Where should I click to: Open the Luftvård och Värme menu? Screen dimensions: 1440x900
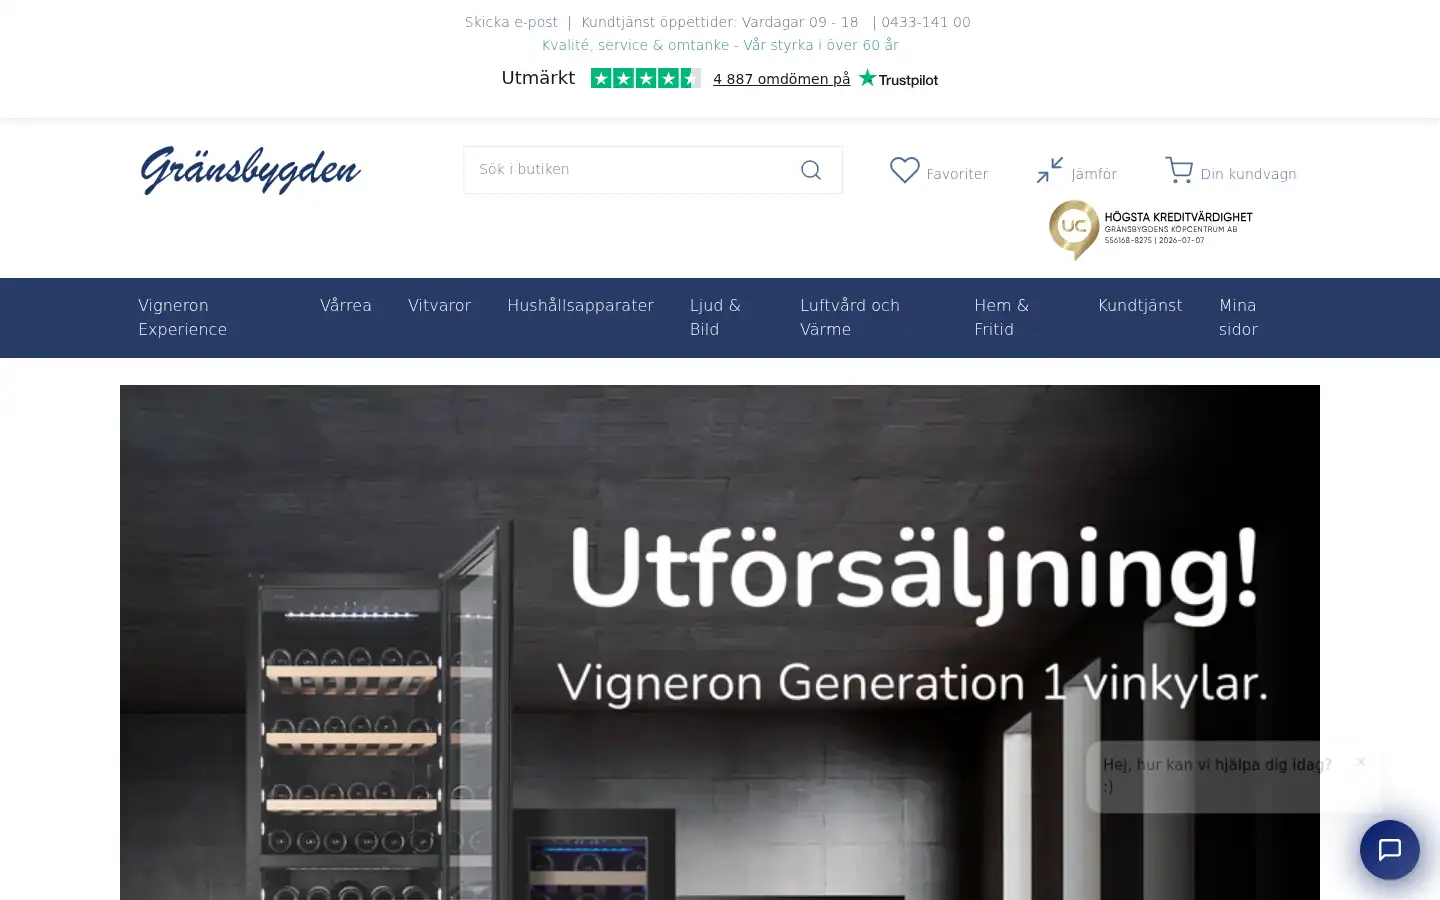tap(850, 317)
